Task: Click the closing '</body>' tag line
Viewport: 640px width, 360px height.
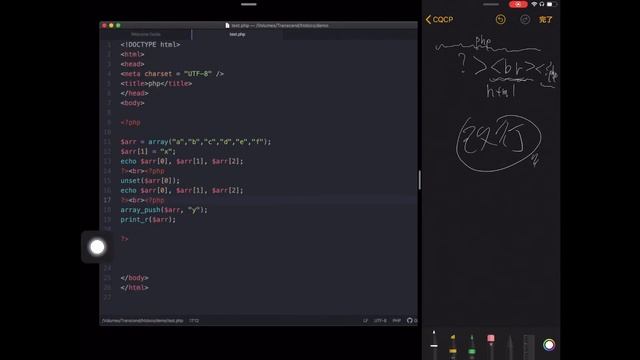Action: tap(134, 278)
